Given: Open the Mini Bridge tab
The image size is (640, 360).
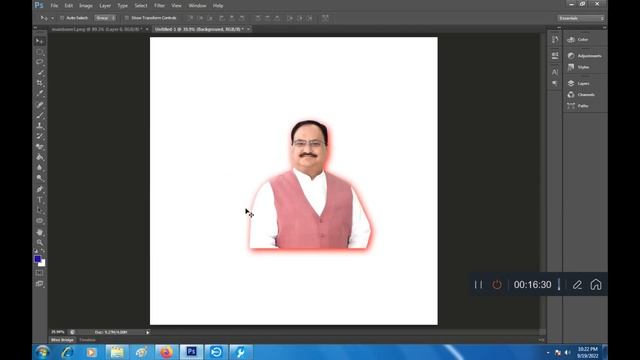Looking at the screenshot, I should (x=62, y=340).
